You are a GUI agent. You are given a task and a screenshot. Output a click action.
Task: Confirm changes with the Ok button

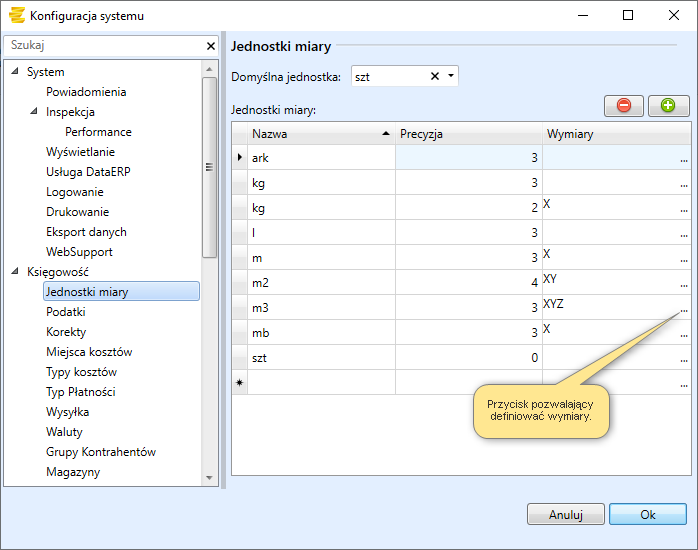coord(647,514)
